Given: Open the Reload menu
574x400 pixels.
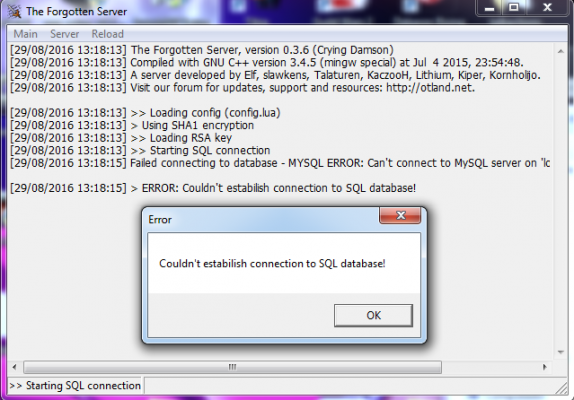Looking at the screenshot, I should (x=107, y=34).
